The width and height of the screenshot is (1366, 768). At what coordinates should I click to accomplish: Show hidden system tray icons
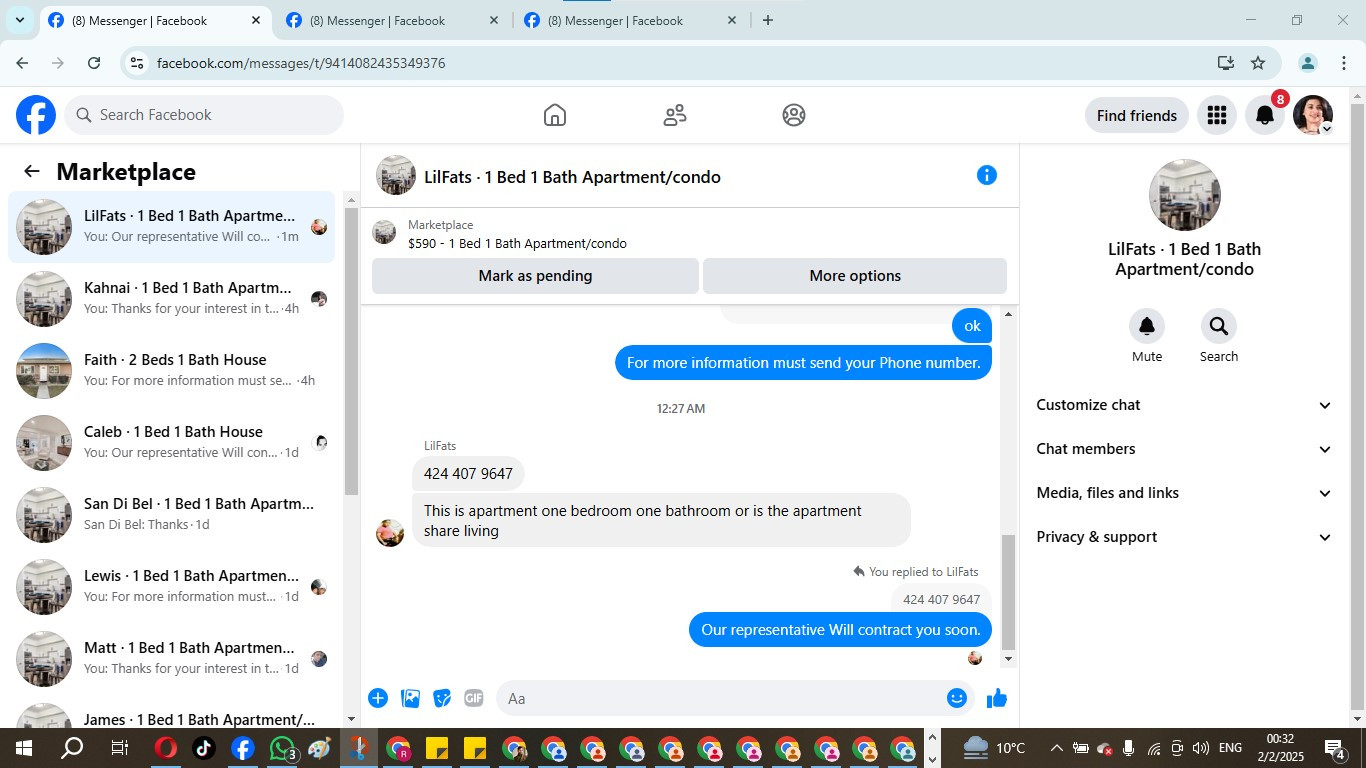tap(1056, 748)
